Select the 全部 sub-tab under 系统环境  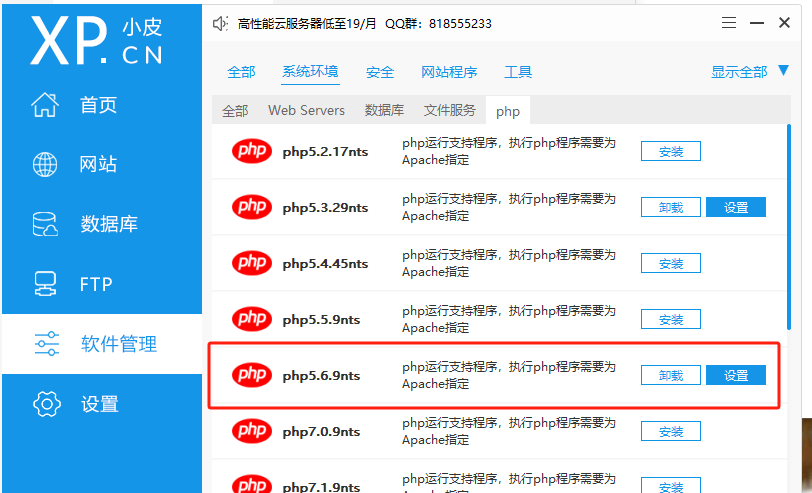point(235,111)
